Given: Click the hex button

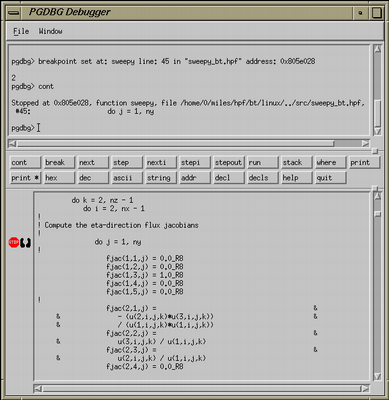Looking at the screenshot, I should coord(59,178).
